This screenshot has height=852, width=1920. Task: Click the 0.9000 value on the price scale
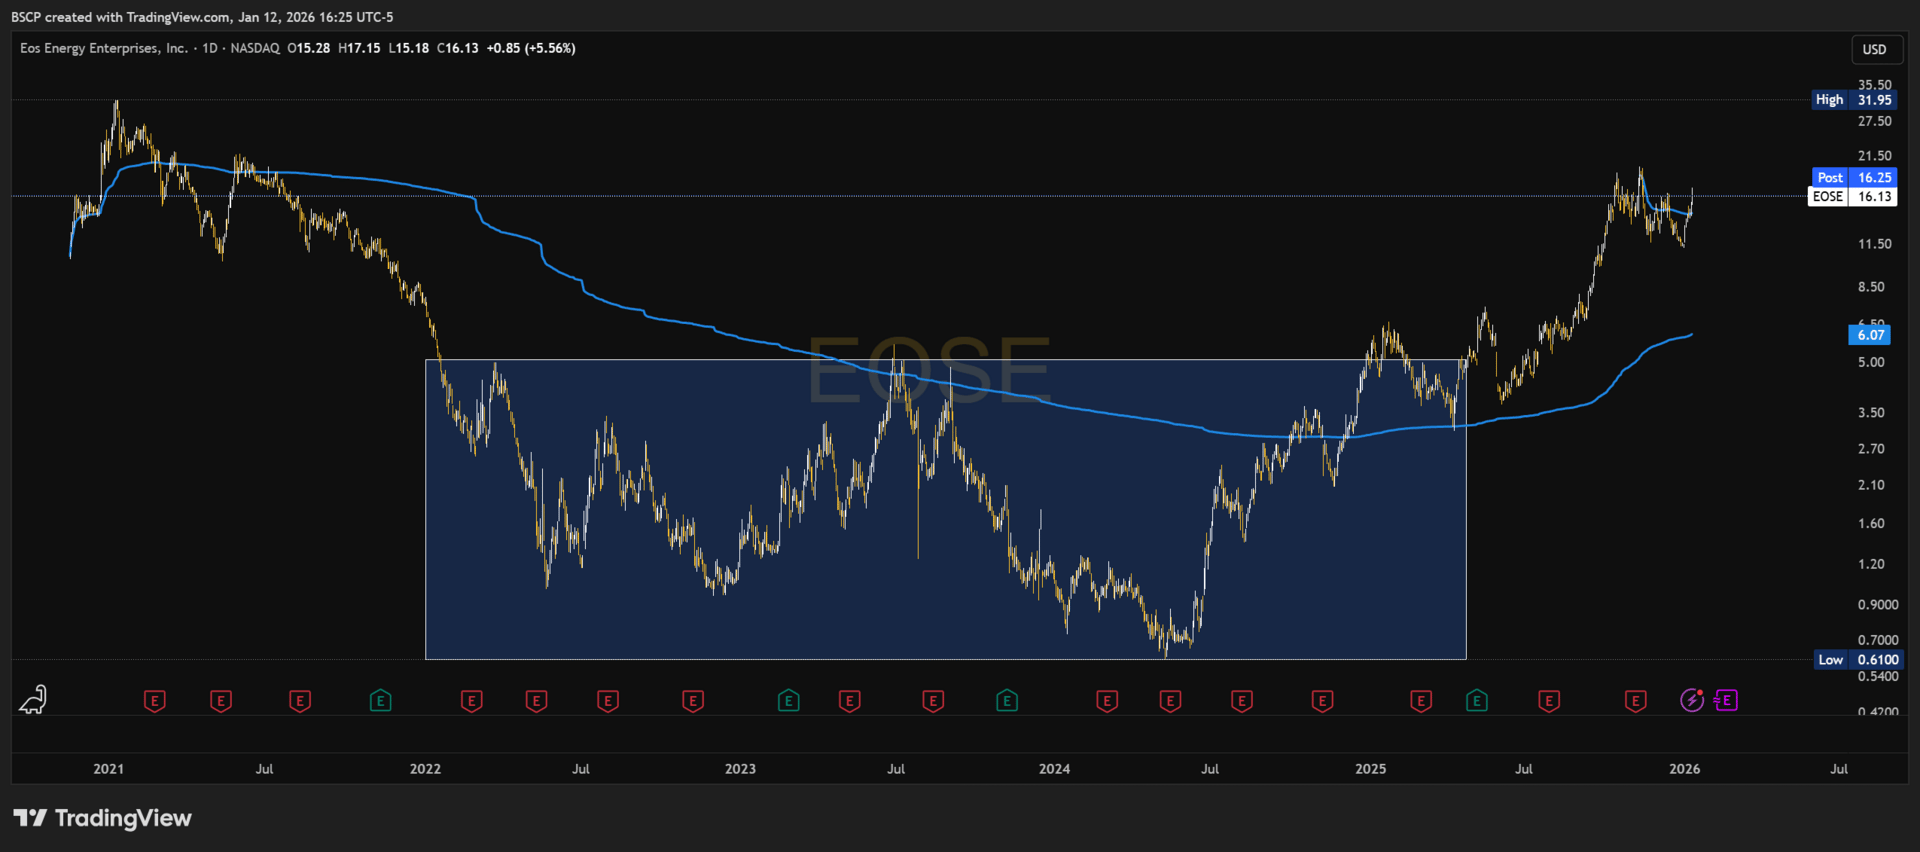click(1878, 605)
